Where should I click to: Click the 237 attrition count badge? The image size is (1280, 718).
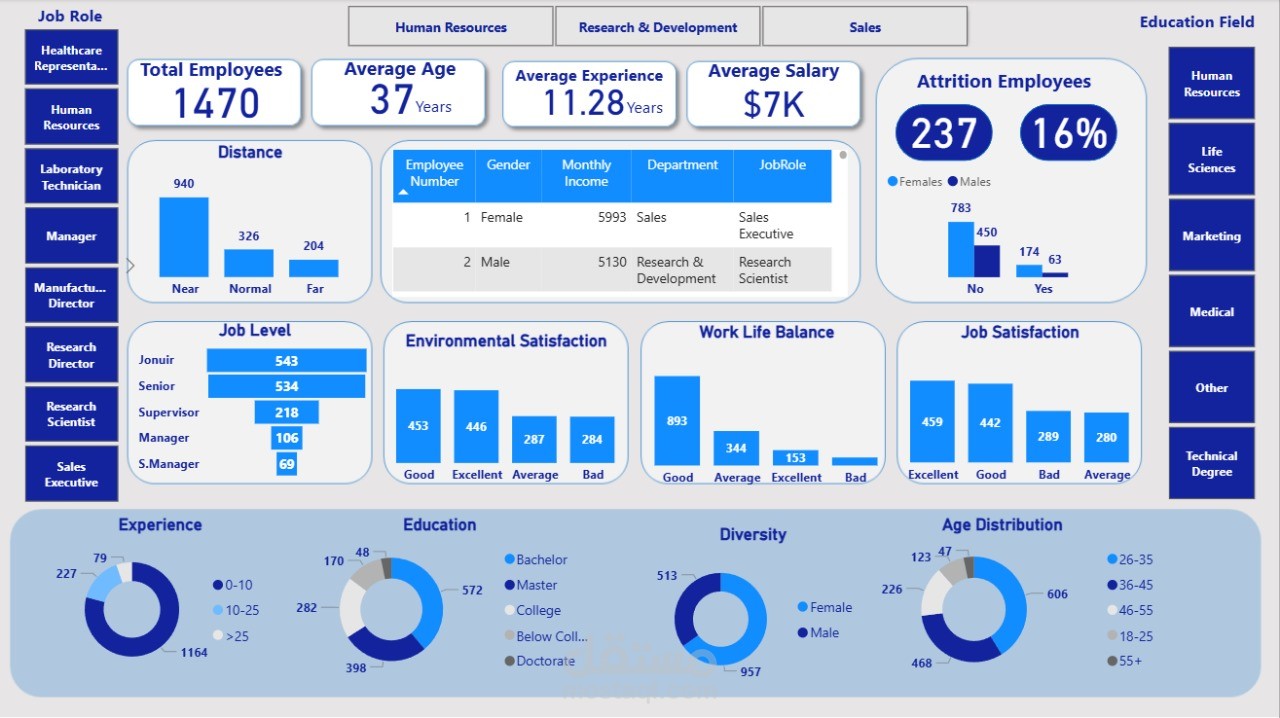(944, 133)
